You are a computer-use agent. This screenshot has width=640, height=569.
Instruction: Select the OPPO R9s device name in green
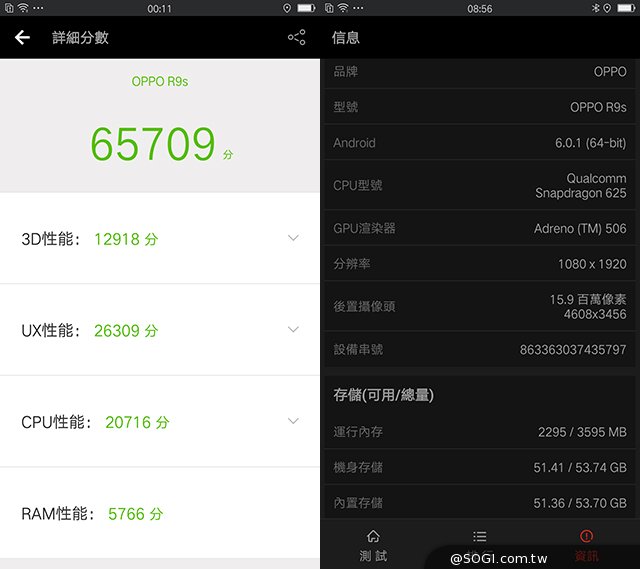[x=160, y=81]
